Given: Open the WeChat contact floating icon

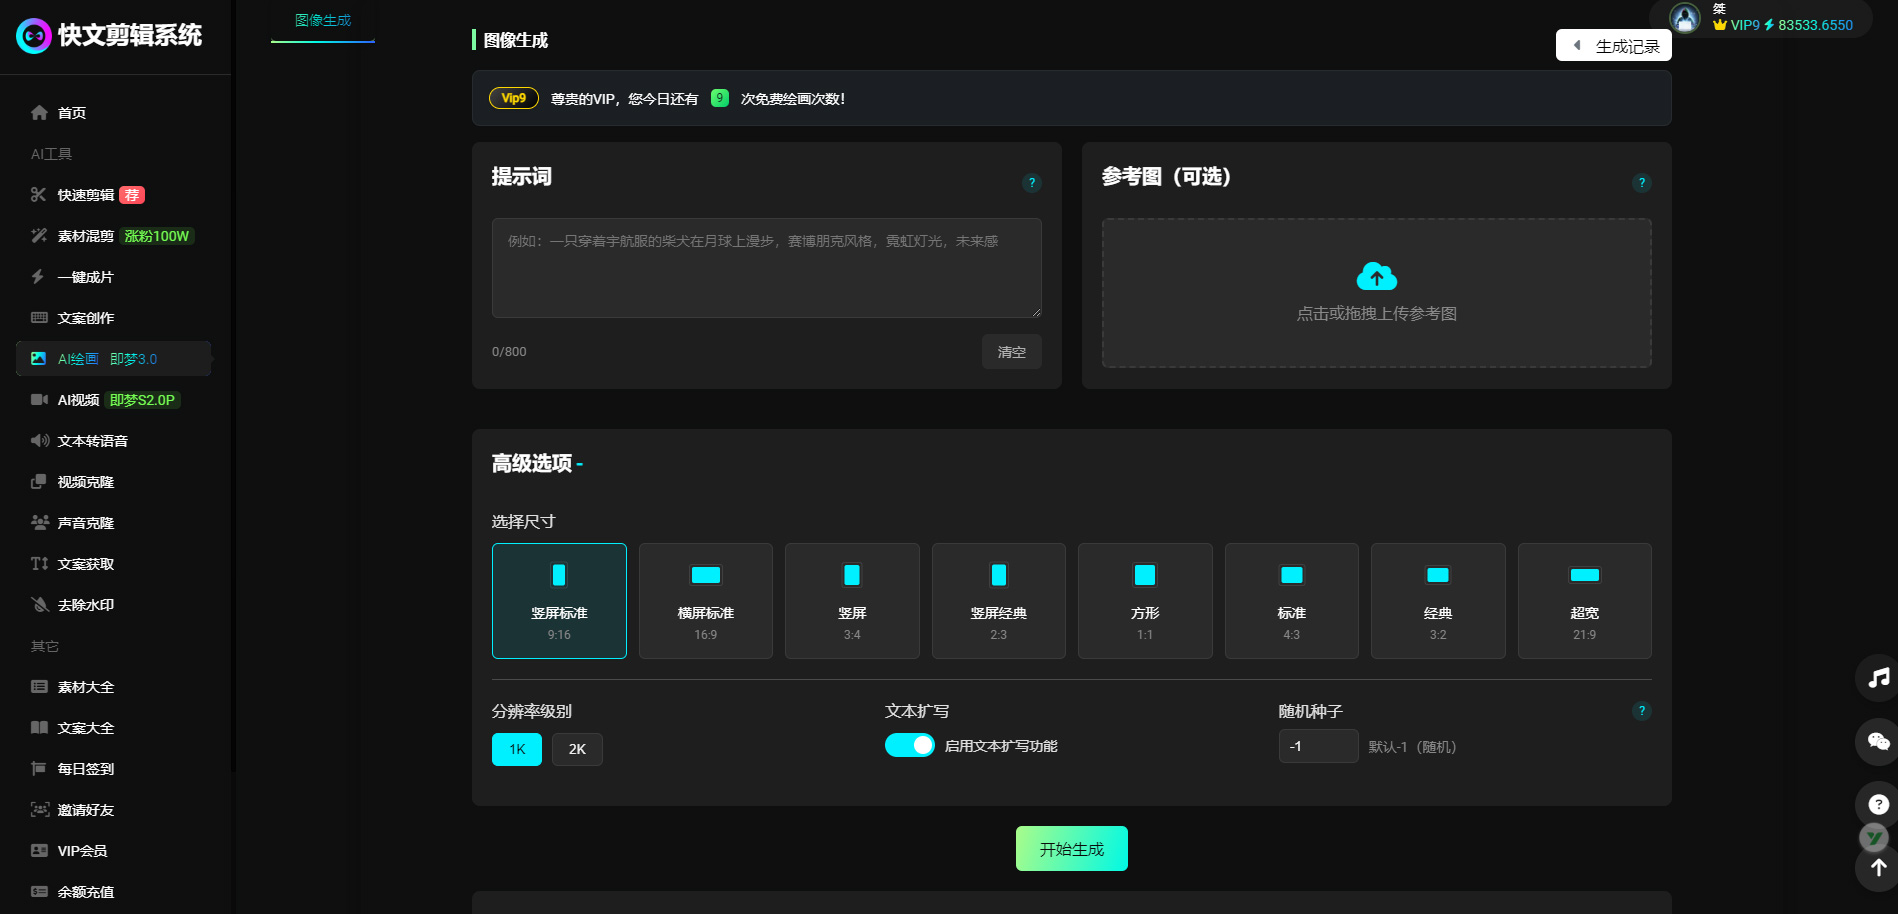Looking at the screenshot, I should [1878, 741].
